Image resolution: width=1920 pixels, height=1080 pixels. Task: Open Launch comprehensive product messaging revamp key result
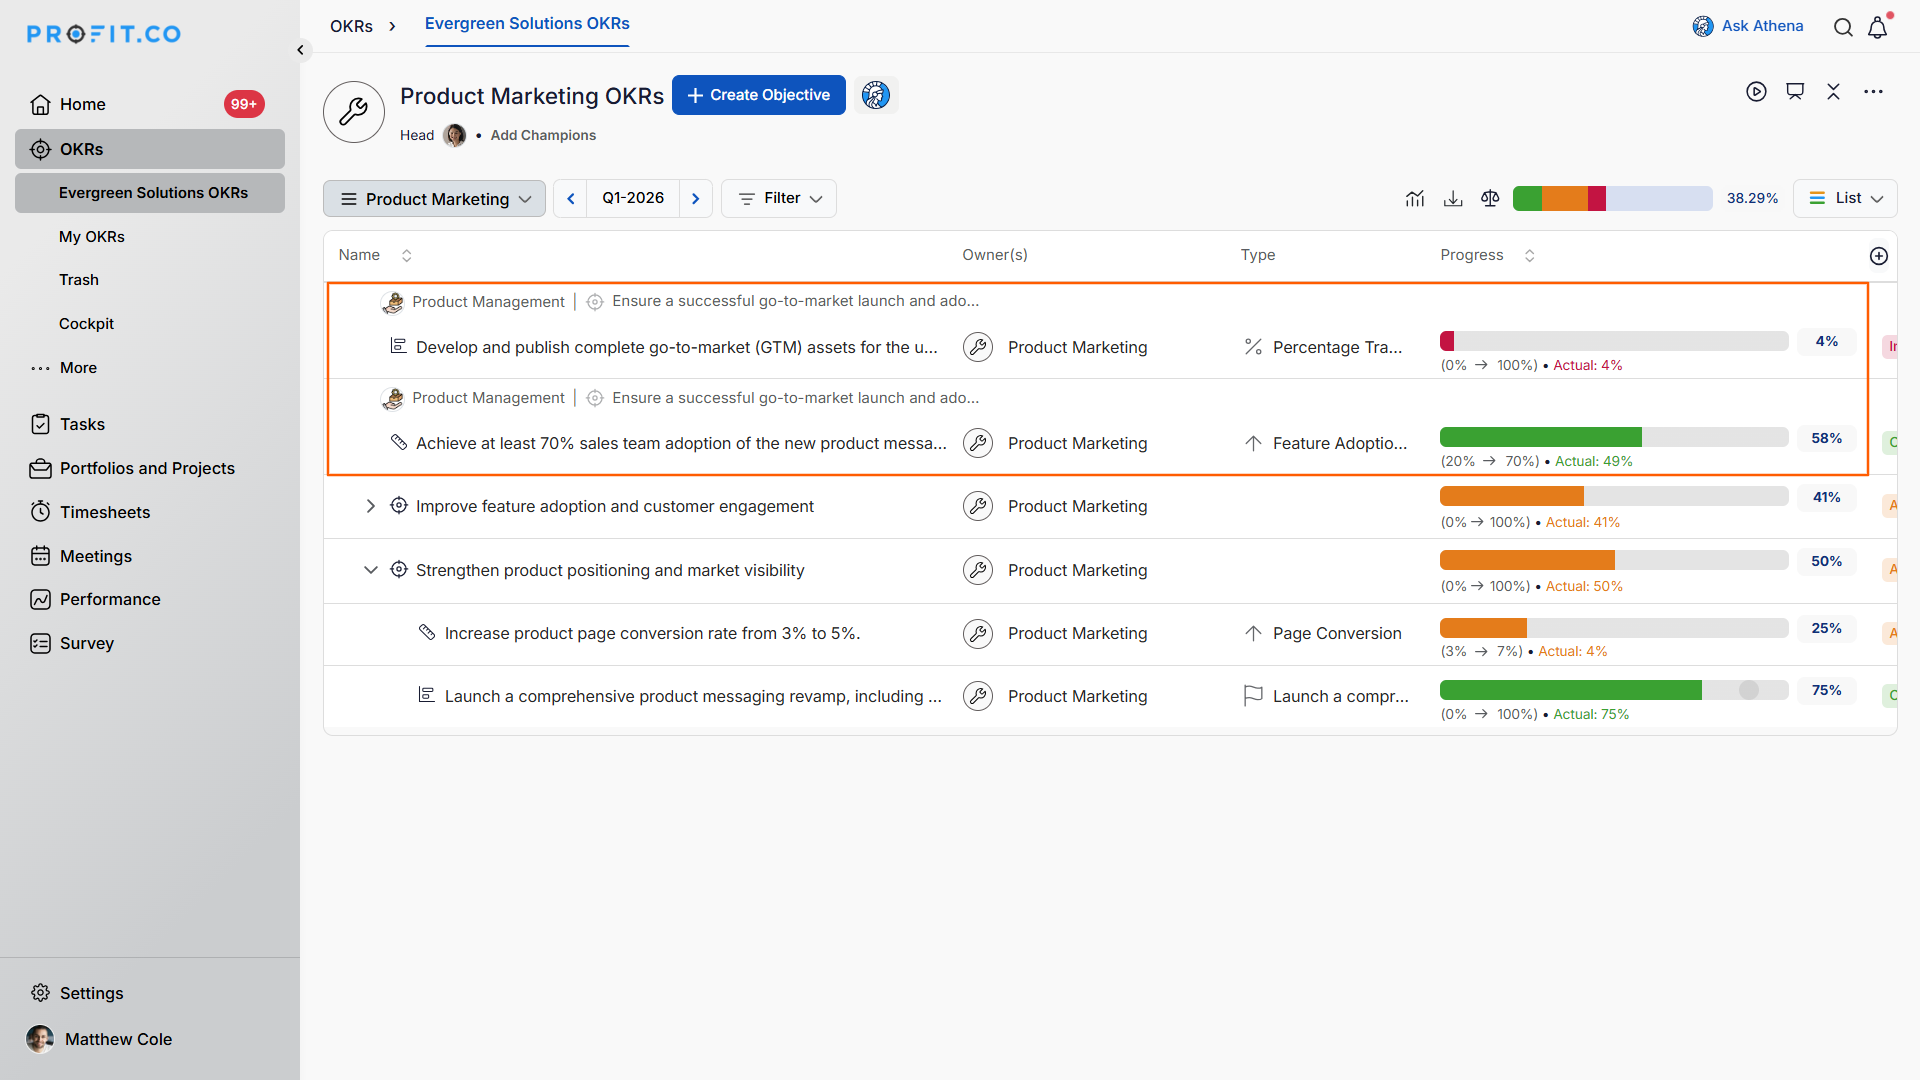[693, 696]
